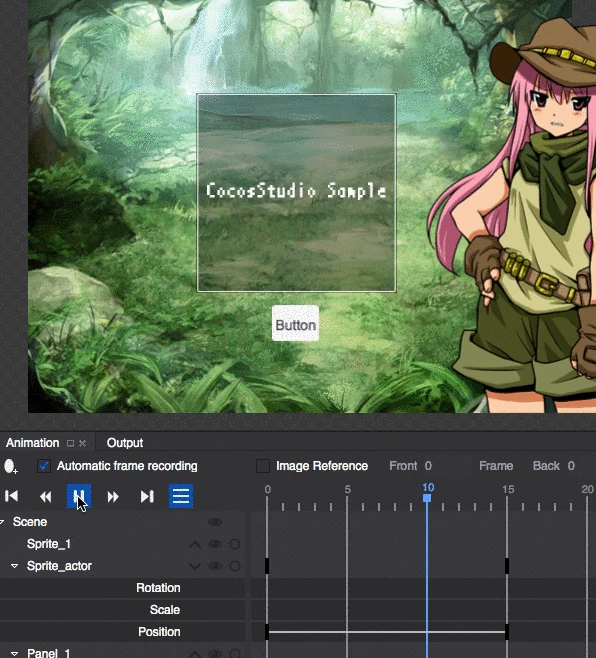Click frame 20 on the timeline ruler

[x=588, y=490]
